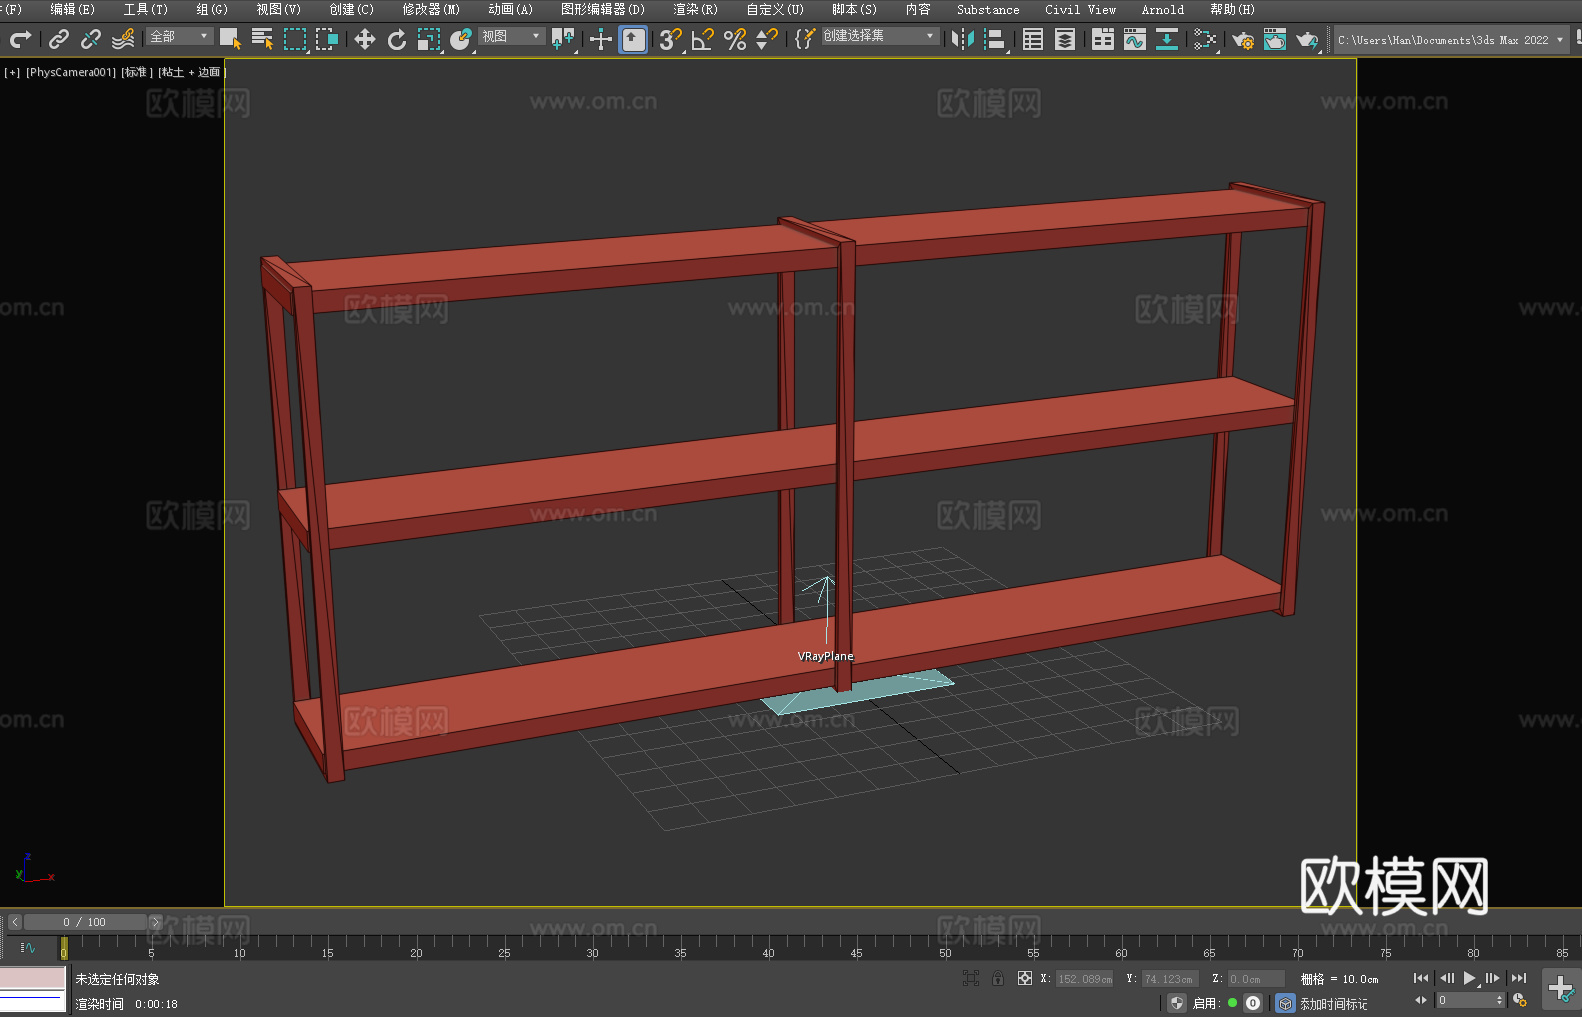1582x1017 pixels.
Task: Go to animation end frame
Action: coord(1519,978)
